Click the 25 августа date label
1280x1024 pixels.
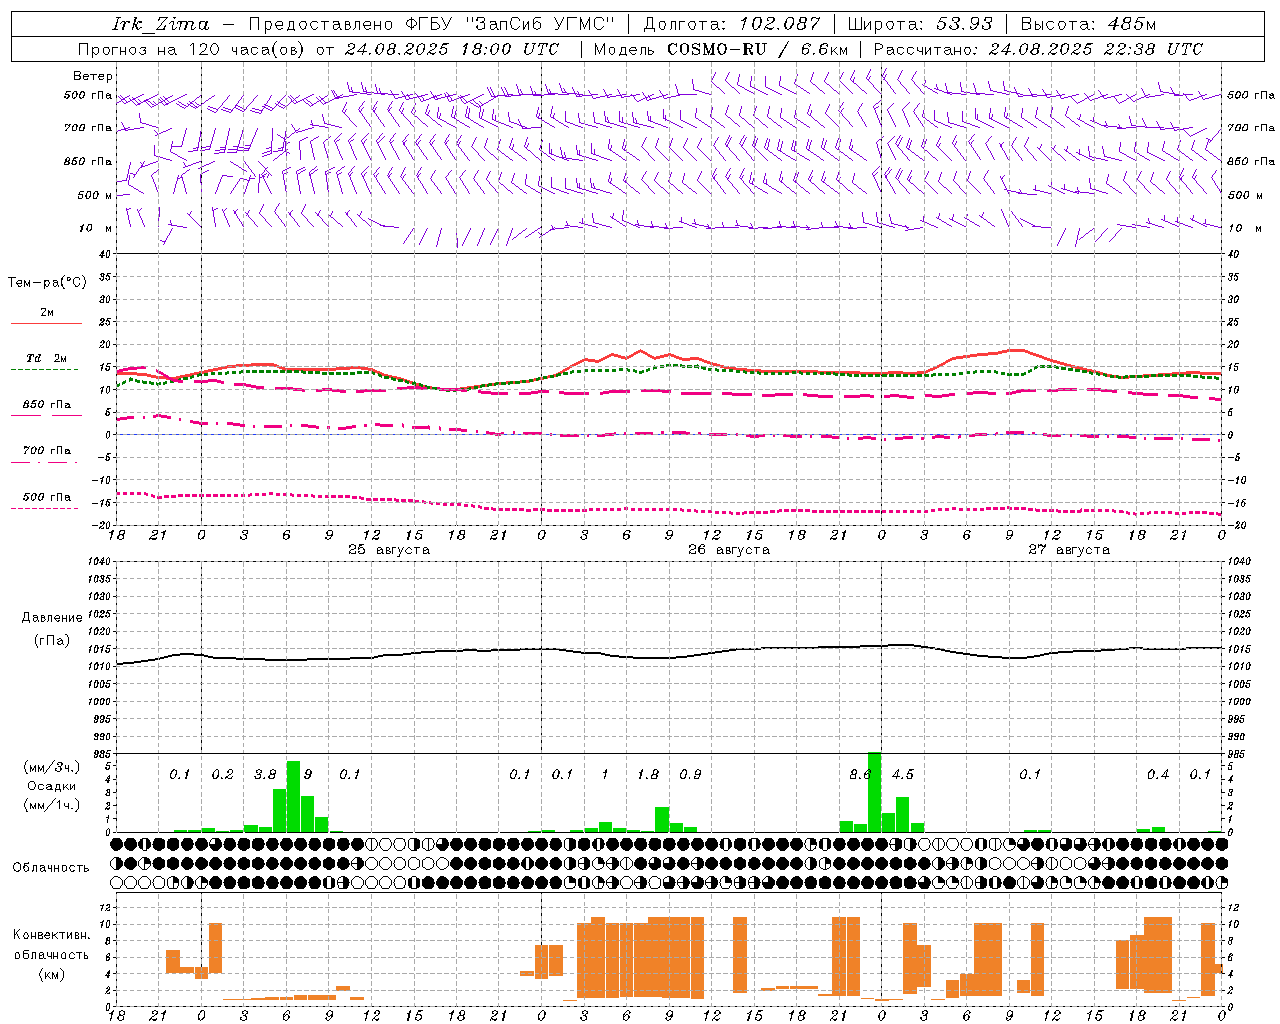point(389,550)
